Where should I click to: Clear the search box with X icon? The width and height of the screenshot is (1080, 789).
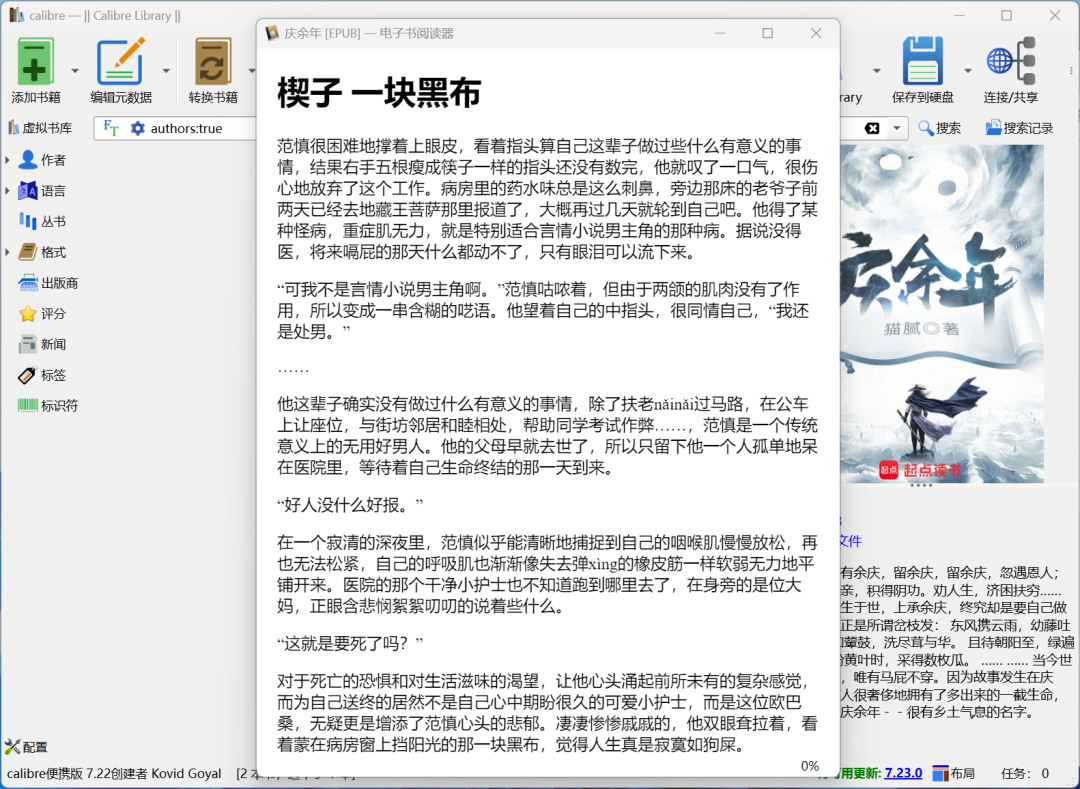(x=872, y=128)
